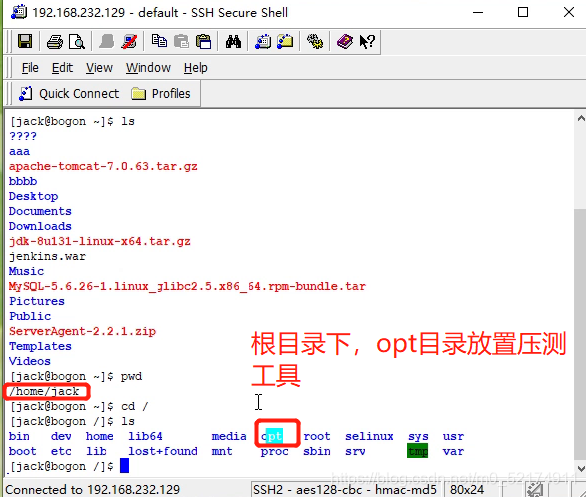This screenshot has width=586, height=497.
Task: Click the Profiles folder icon
Action: coord(139,93)
